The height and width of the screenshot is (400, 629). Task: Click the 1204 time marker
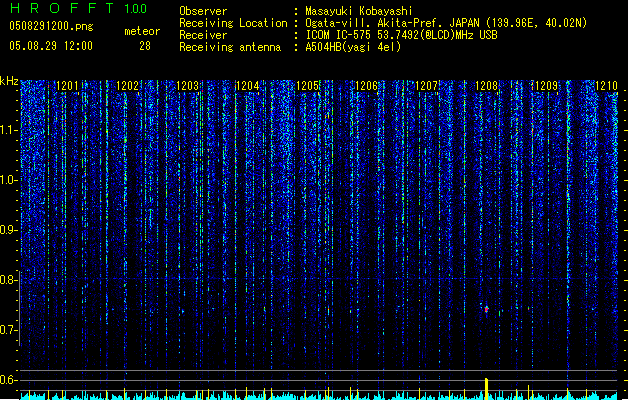click(x=248, y=85)
